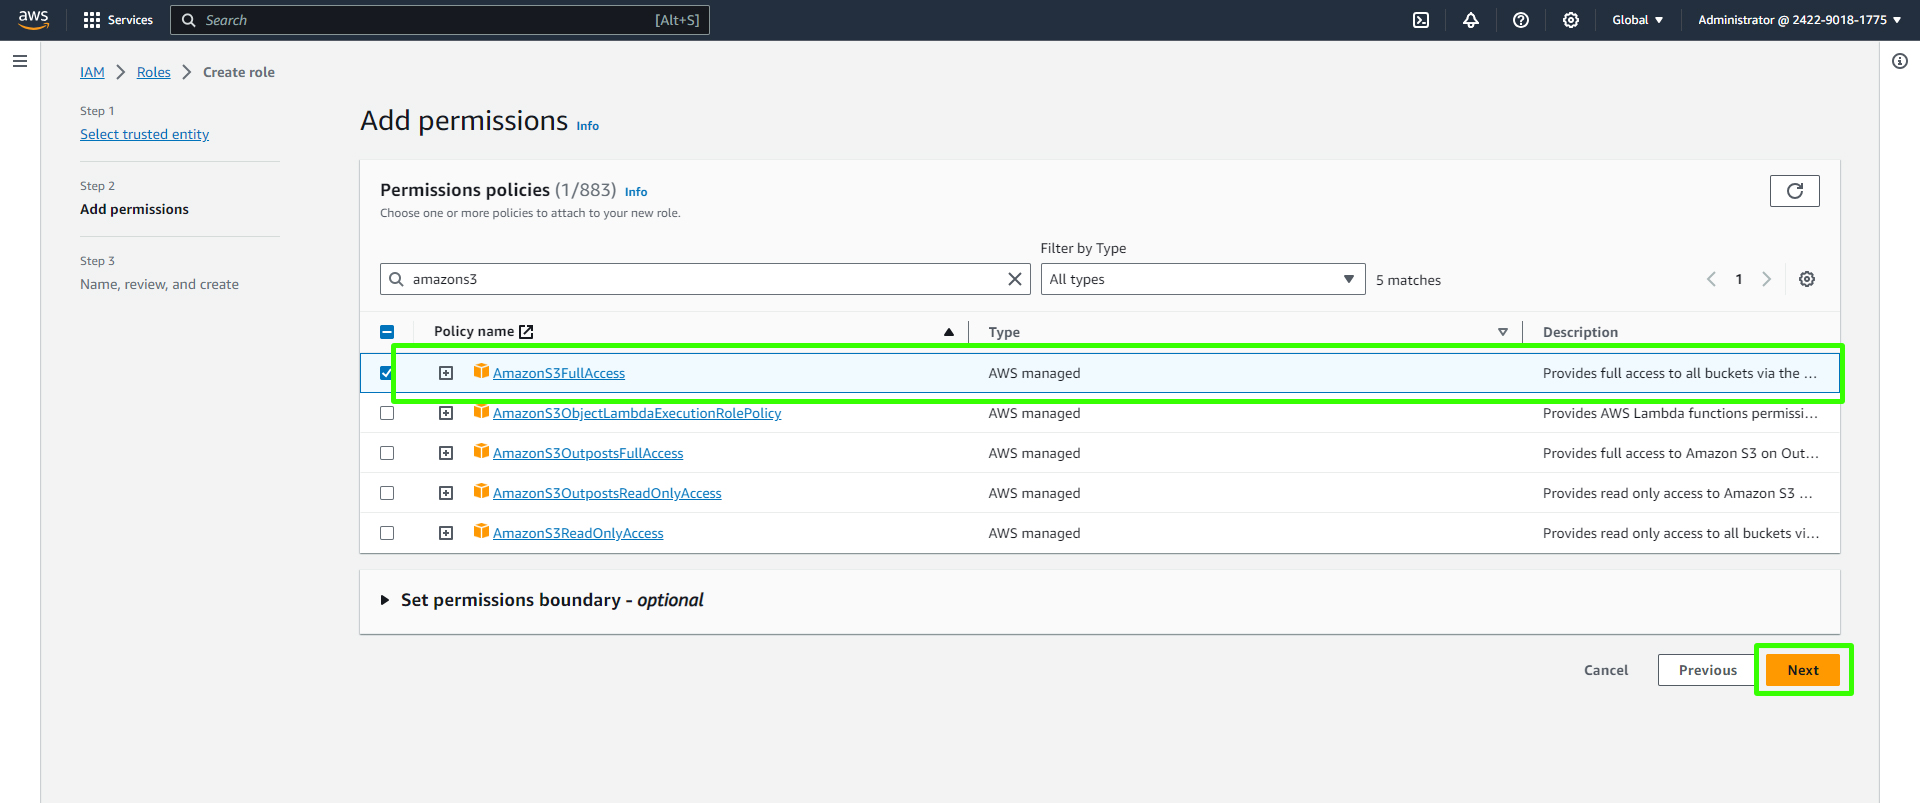Screen dimensions: 1920x803
Task: Click the AmazonS3FullAccess policy box icon
Action: [x=481, y=371]
